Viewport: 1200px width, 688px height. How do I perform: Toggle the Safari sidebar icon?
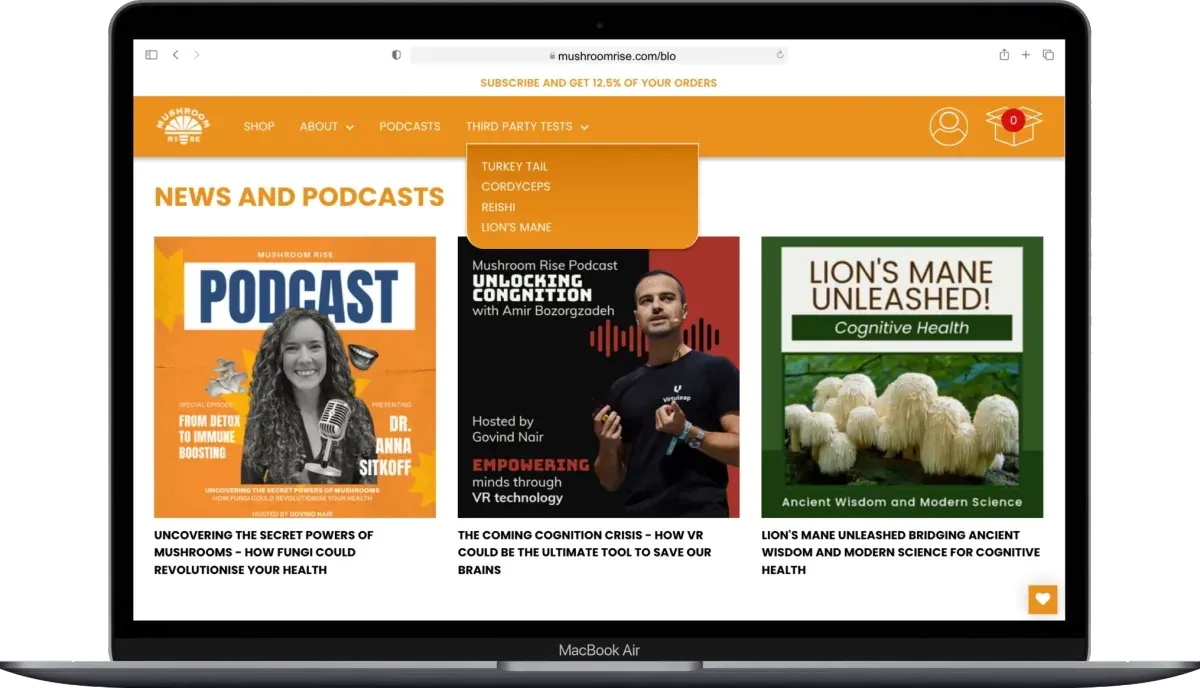(x=151, y=55)
